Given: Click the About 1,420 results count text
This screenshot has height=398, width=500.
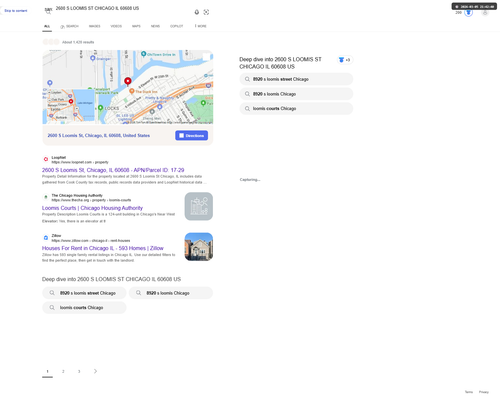Looking at the screenshot, I should point(78,42).
